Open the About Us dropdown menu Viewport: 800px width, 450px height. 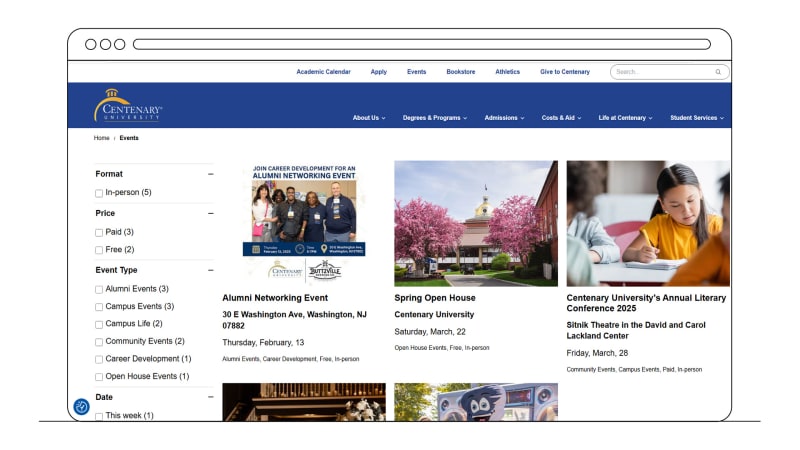tap(369, 118)
